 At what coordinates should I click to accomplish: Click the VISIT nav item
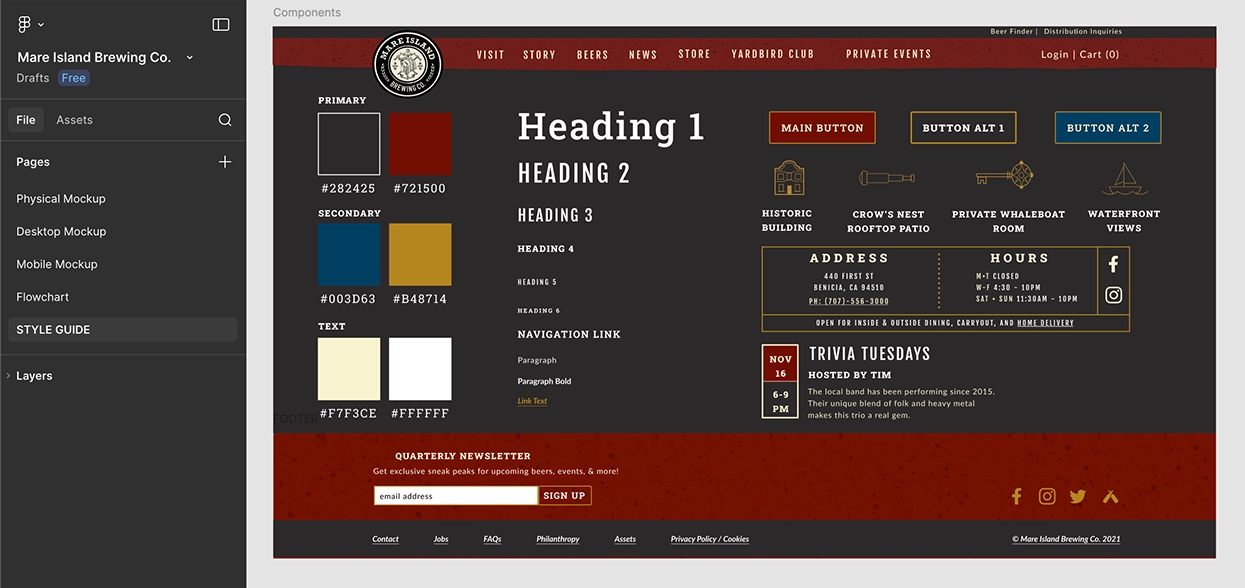(x=490, y=55)
